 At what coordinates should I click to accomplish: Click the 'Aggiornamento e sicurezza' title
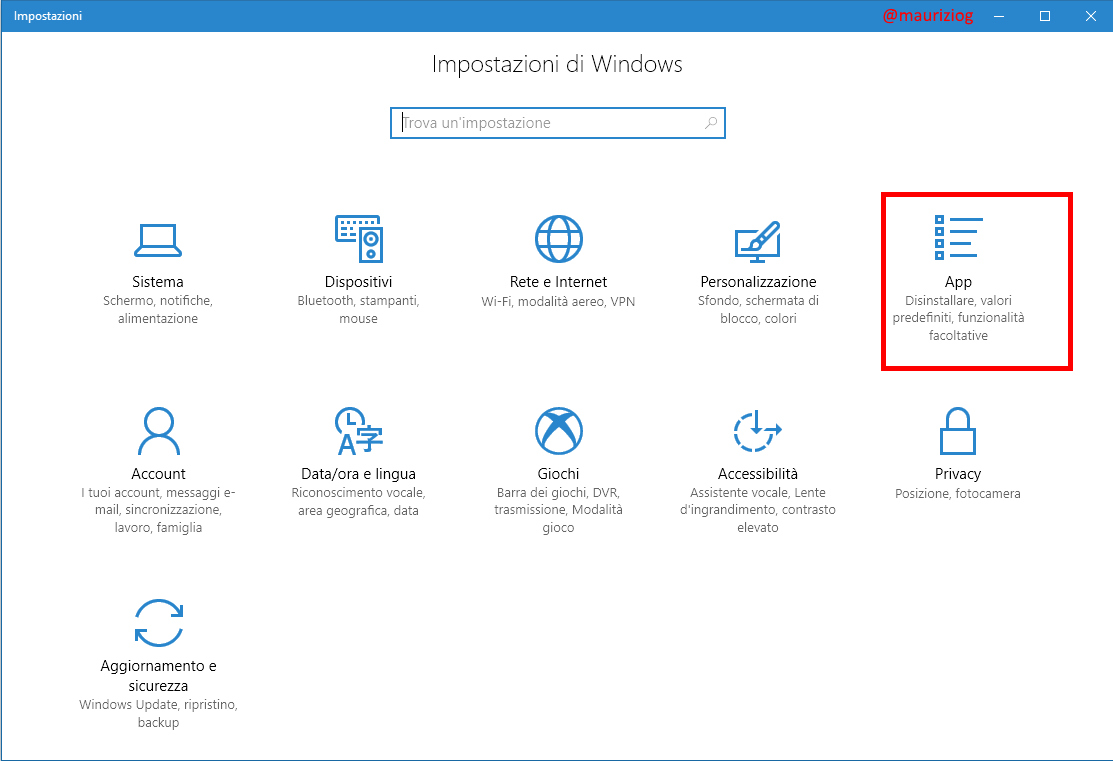click(158, 676)
